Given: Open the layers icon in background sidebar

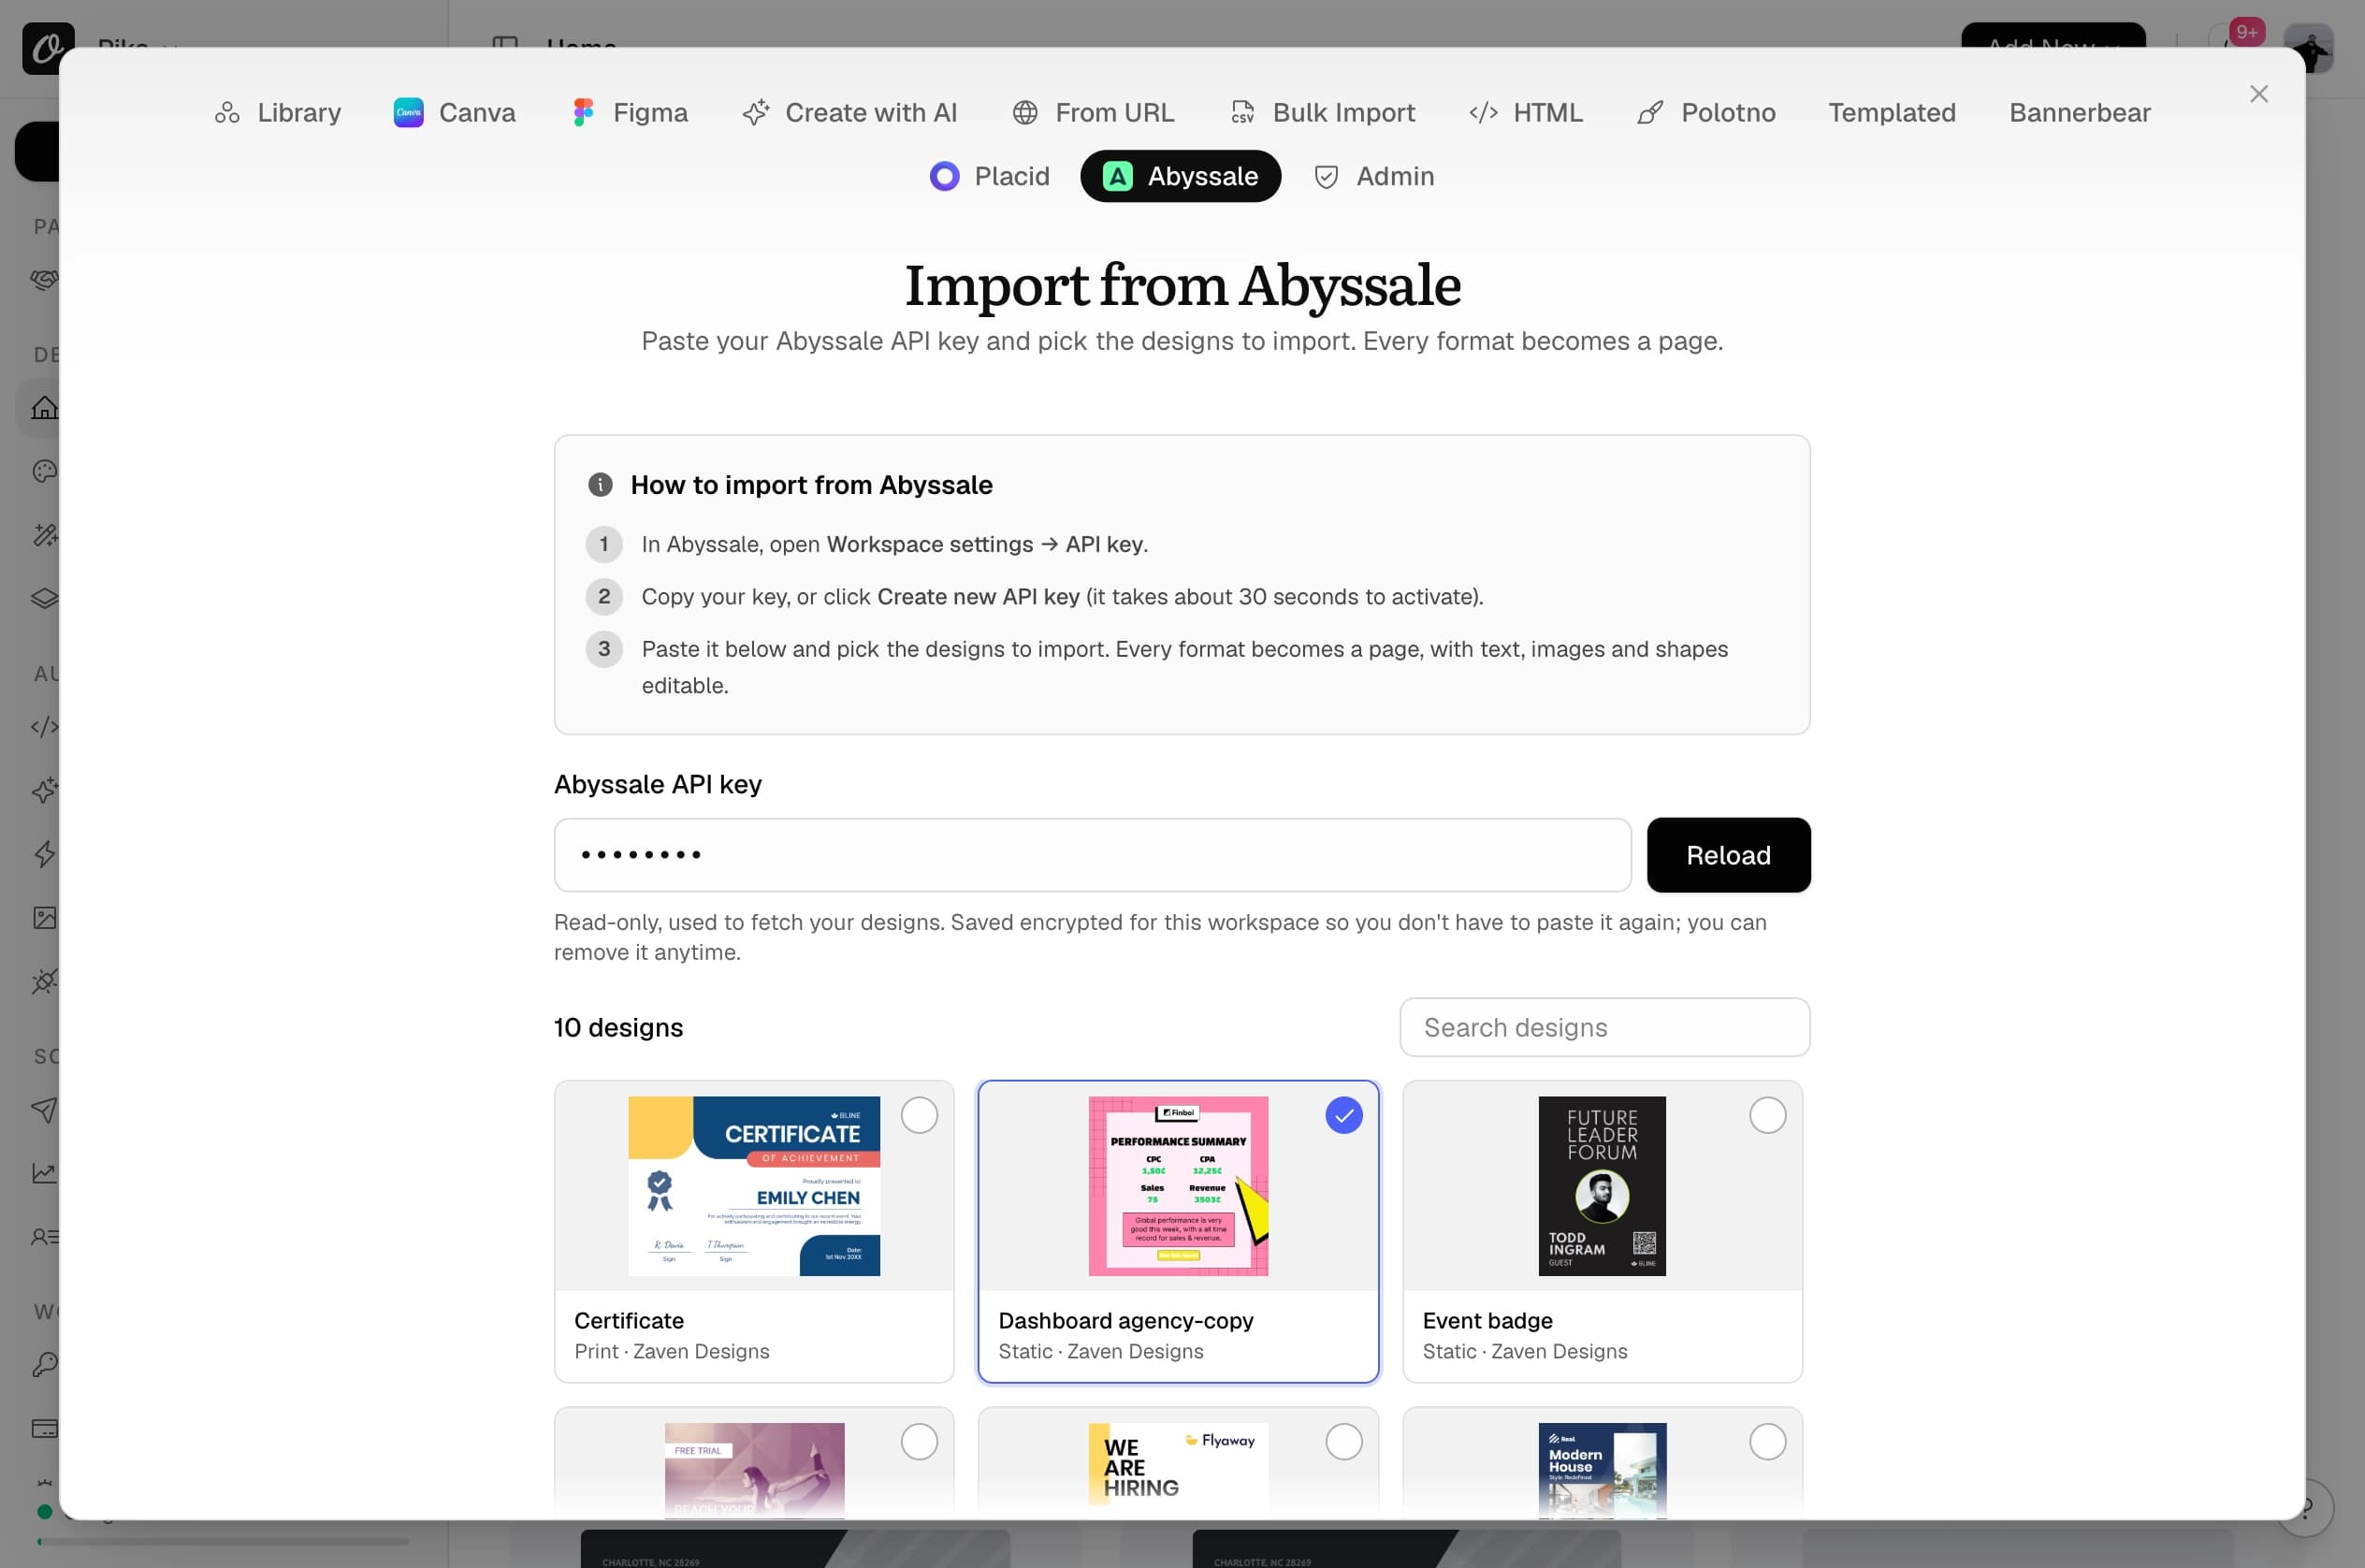Looking at the screenshot, I should coord(44,599).
